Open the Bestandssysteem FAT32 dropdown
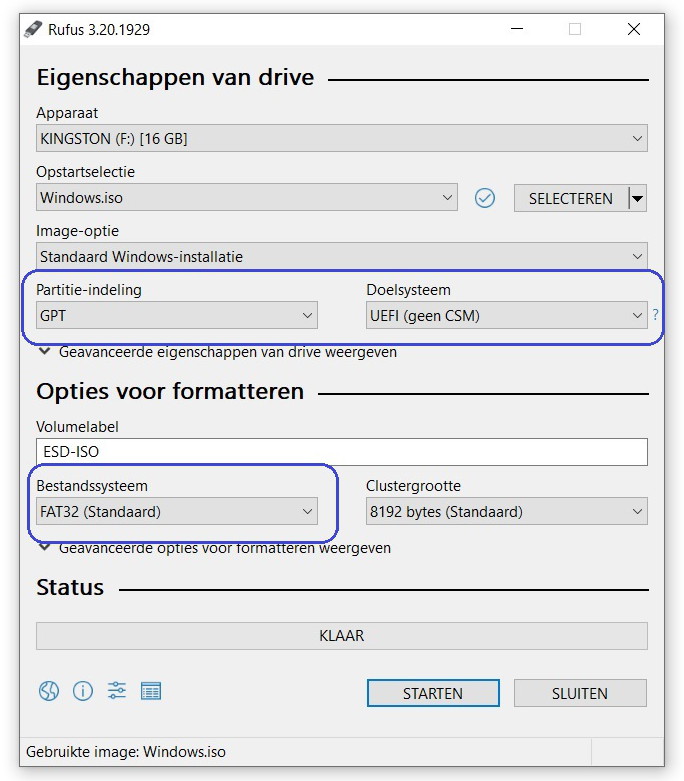The height and width of the screenshot is (781, 684). coord(177,512)
